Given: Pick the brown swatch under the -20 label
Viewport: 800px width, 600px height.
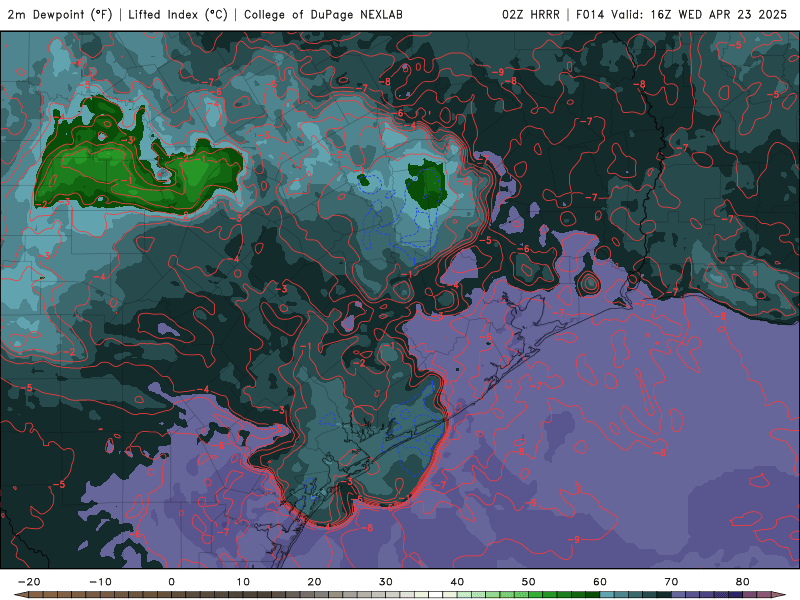Looking at the screenshot, I should (x=36, y=594).
